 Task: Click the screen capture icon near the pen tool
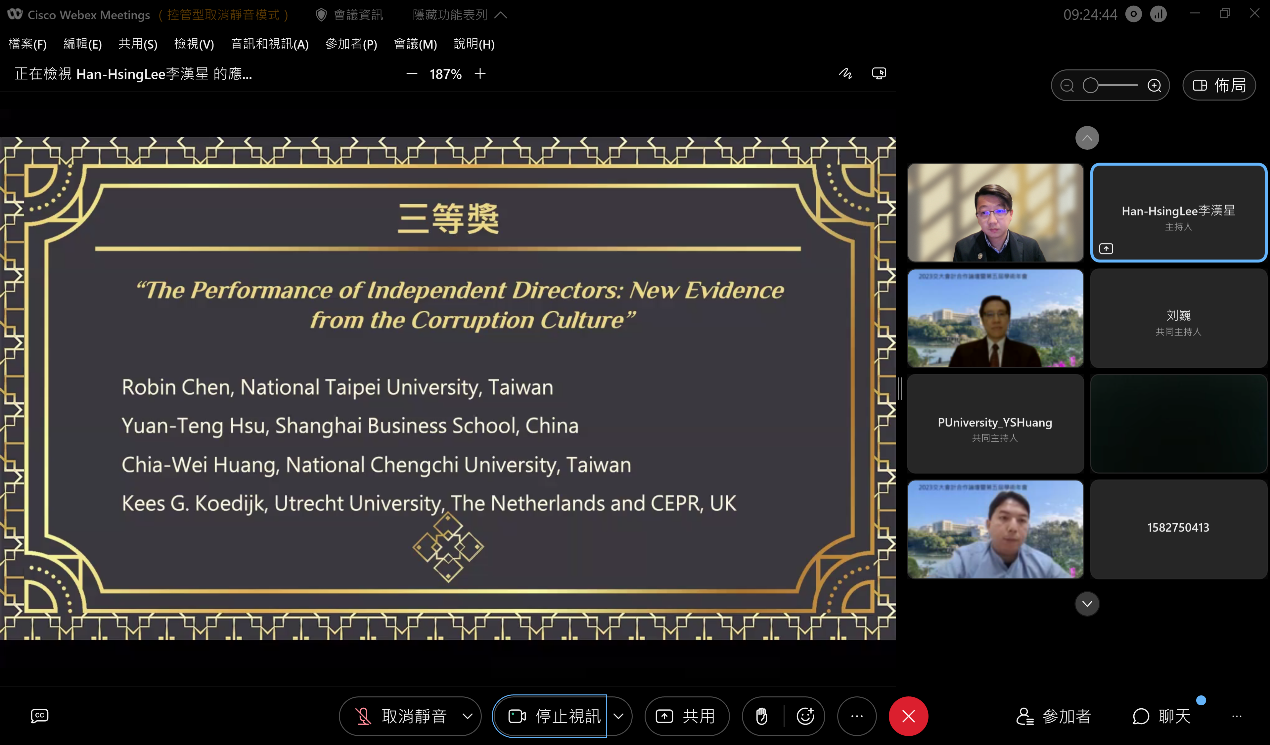879,73
